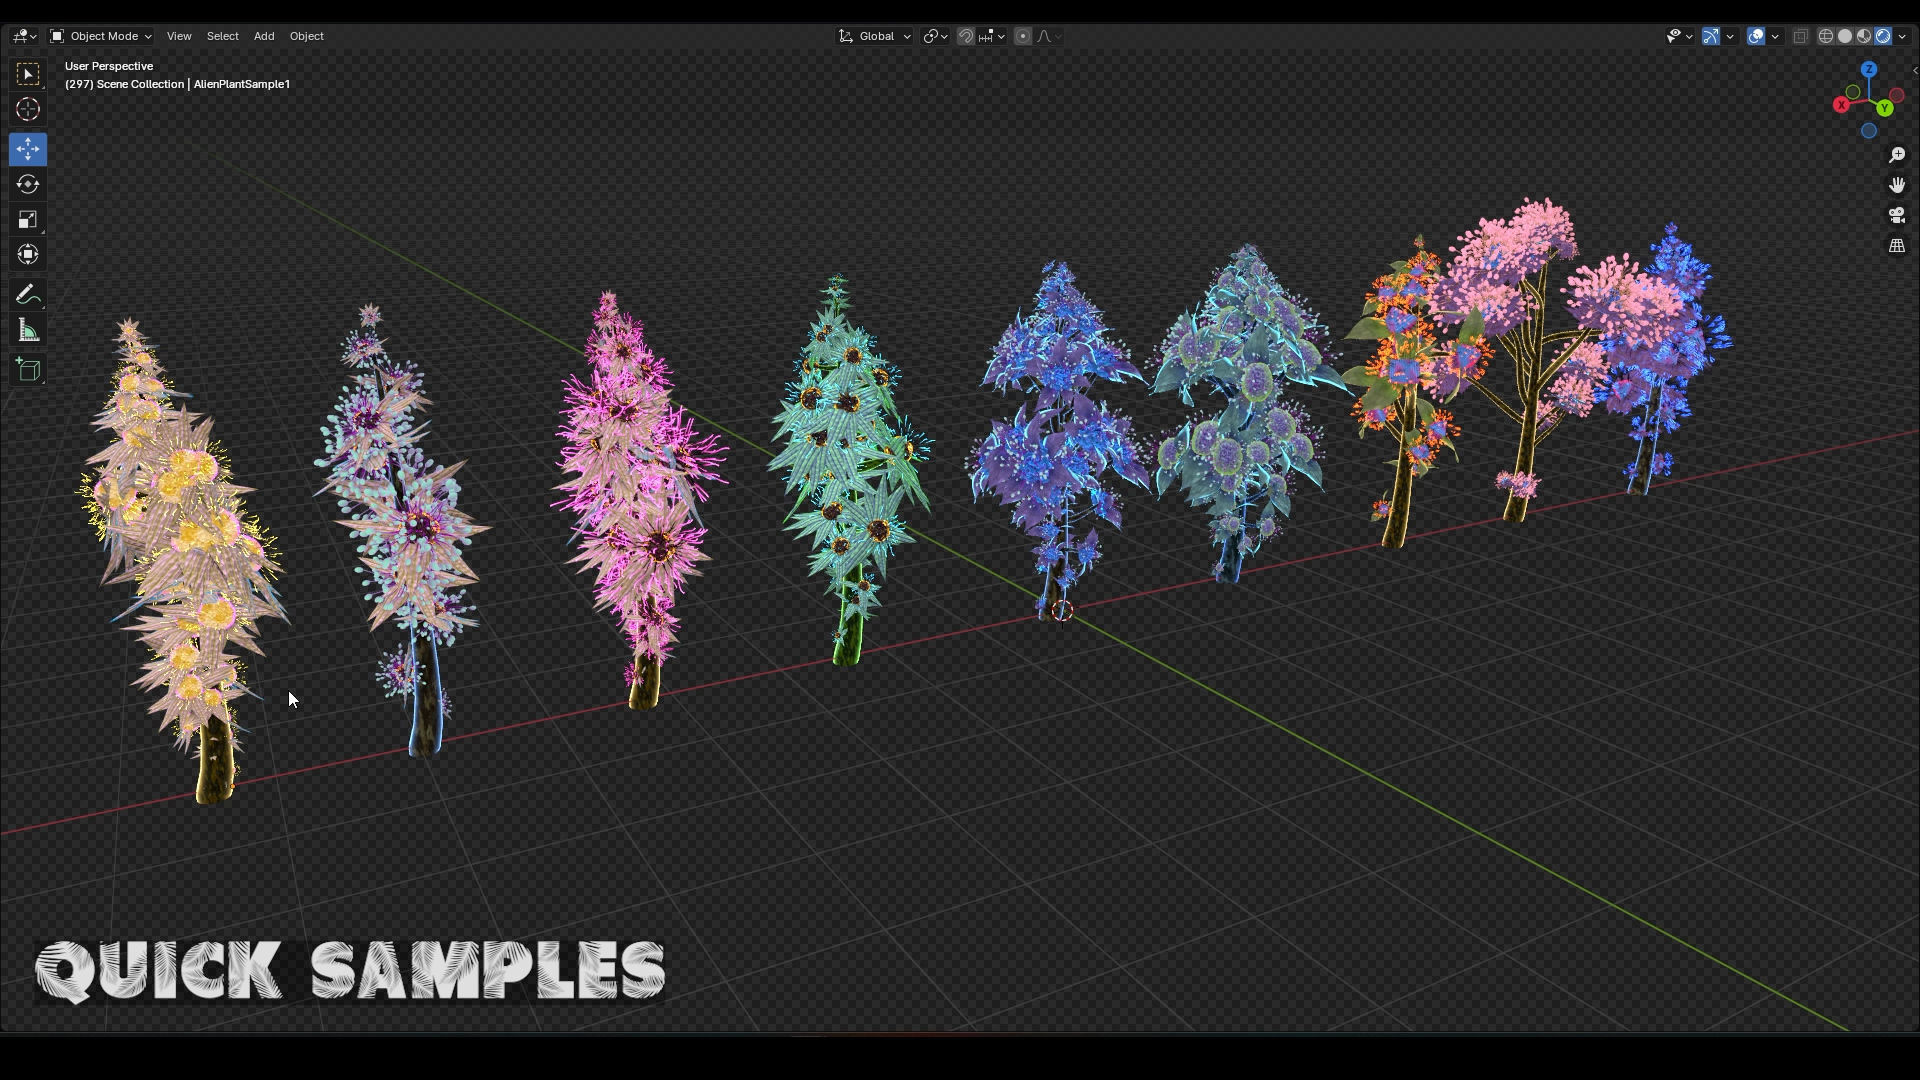This screenshot has width=1920, height=1080.
Task: Toggle show gizmos button
Action: [x=1711, y=36]
